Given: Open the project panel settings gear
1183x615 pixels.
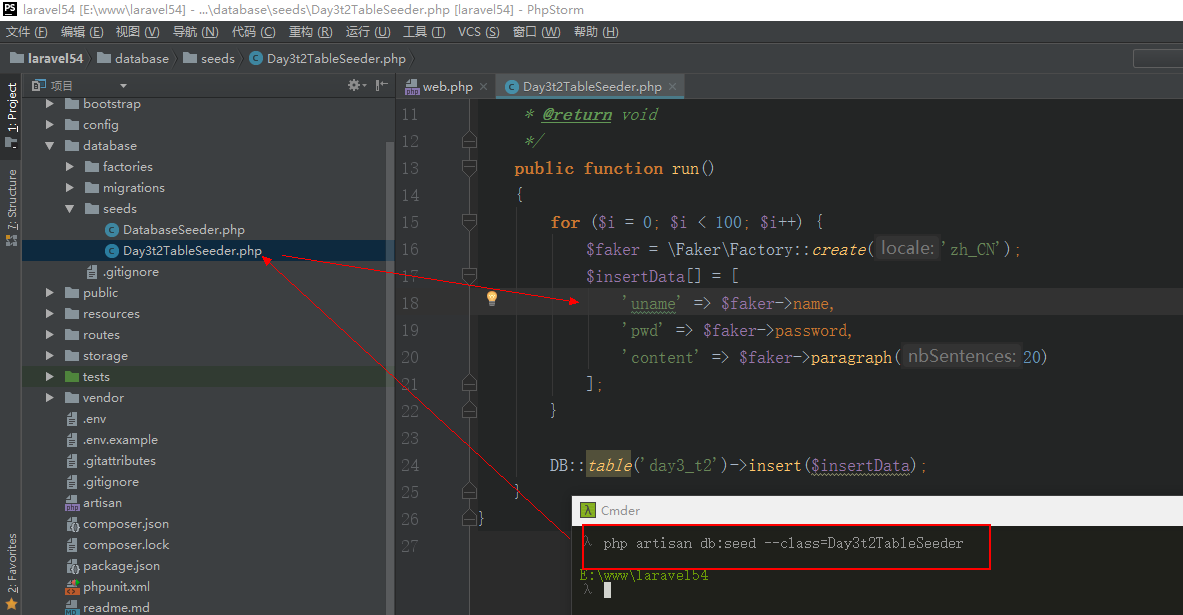Looking at the screenshot, I should [354, 86].
